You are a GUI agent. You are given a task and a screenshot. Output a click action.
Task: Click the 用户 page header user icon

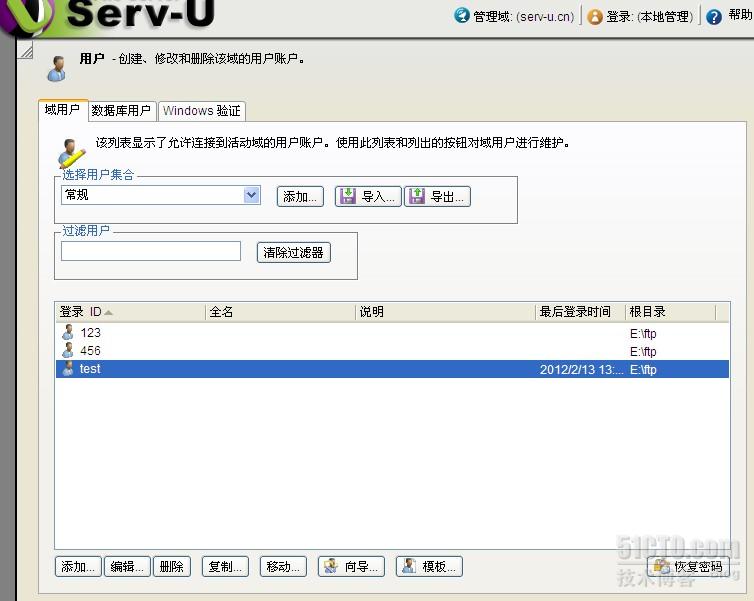(57, 69)
